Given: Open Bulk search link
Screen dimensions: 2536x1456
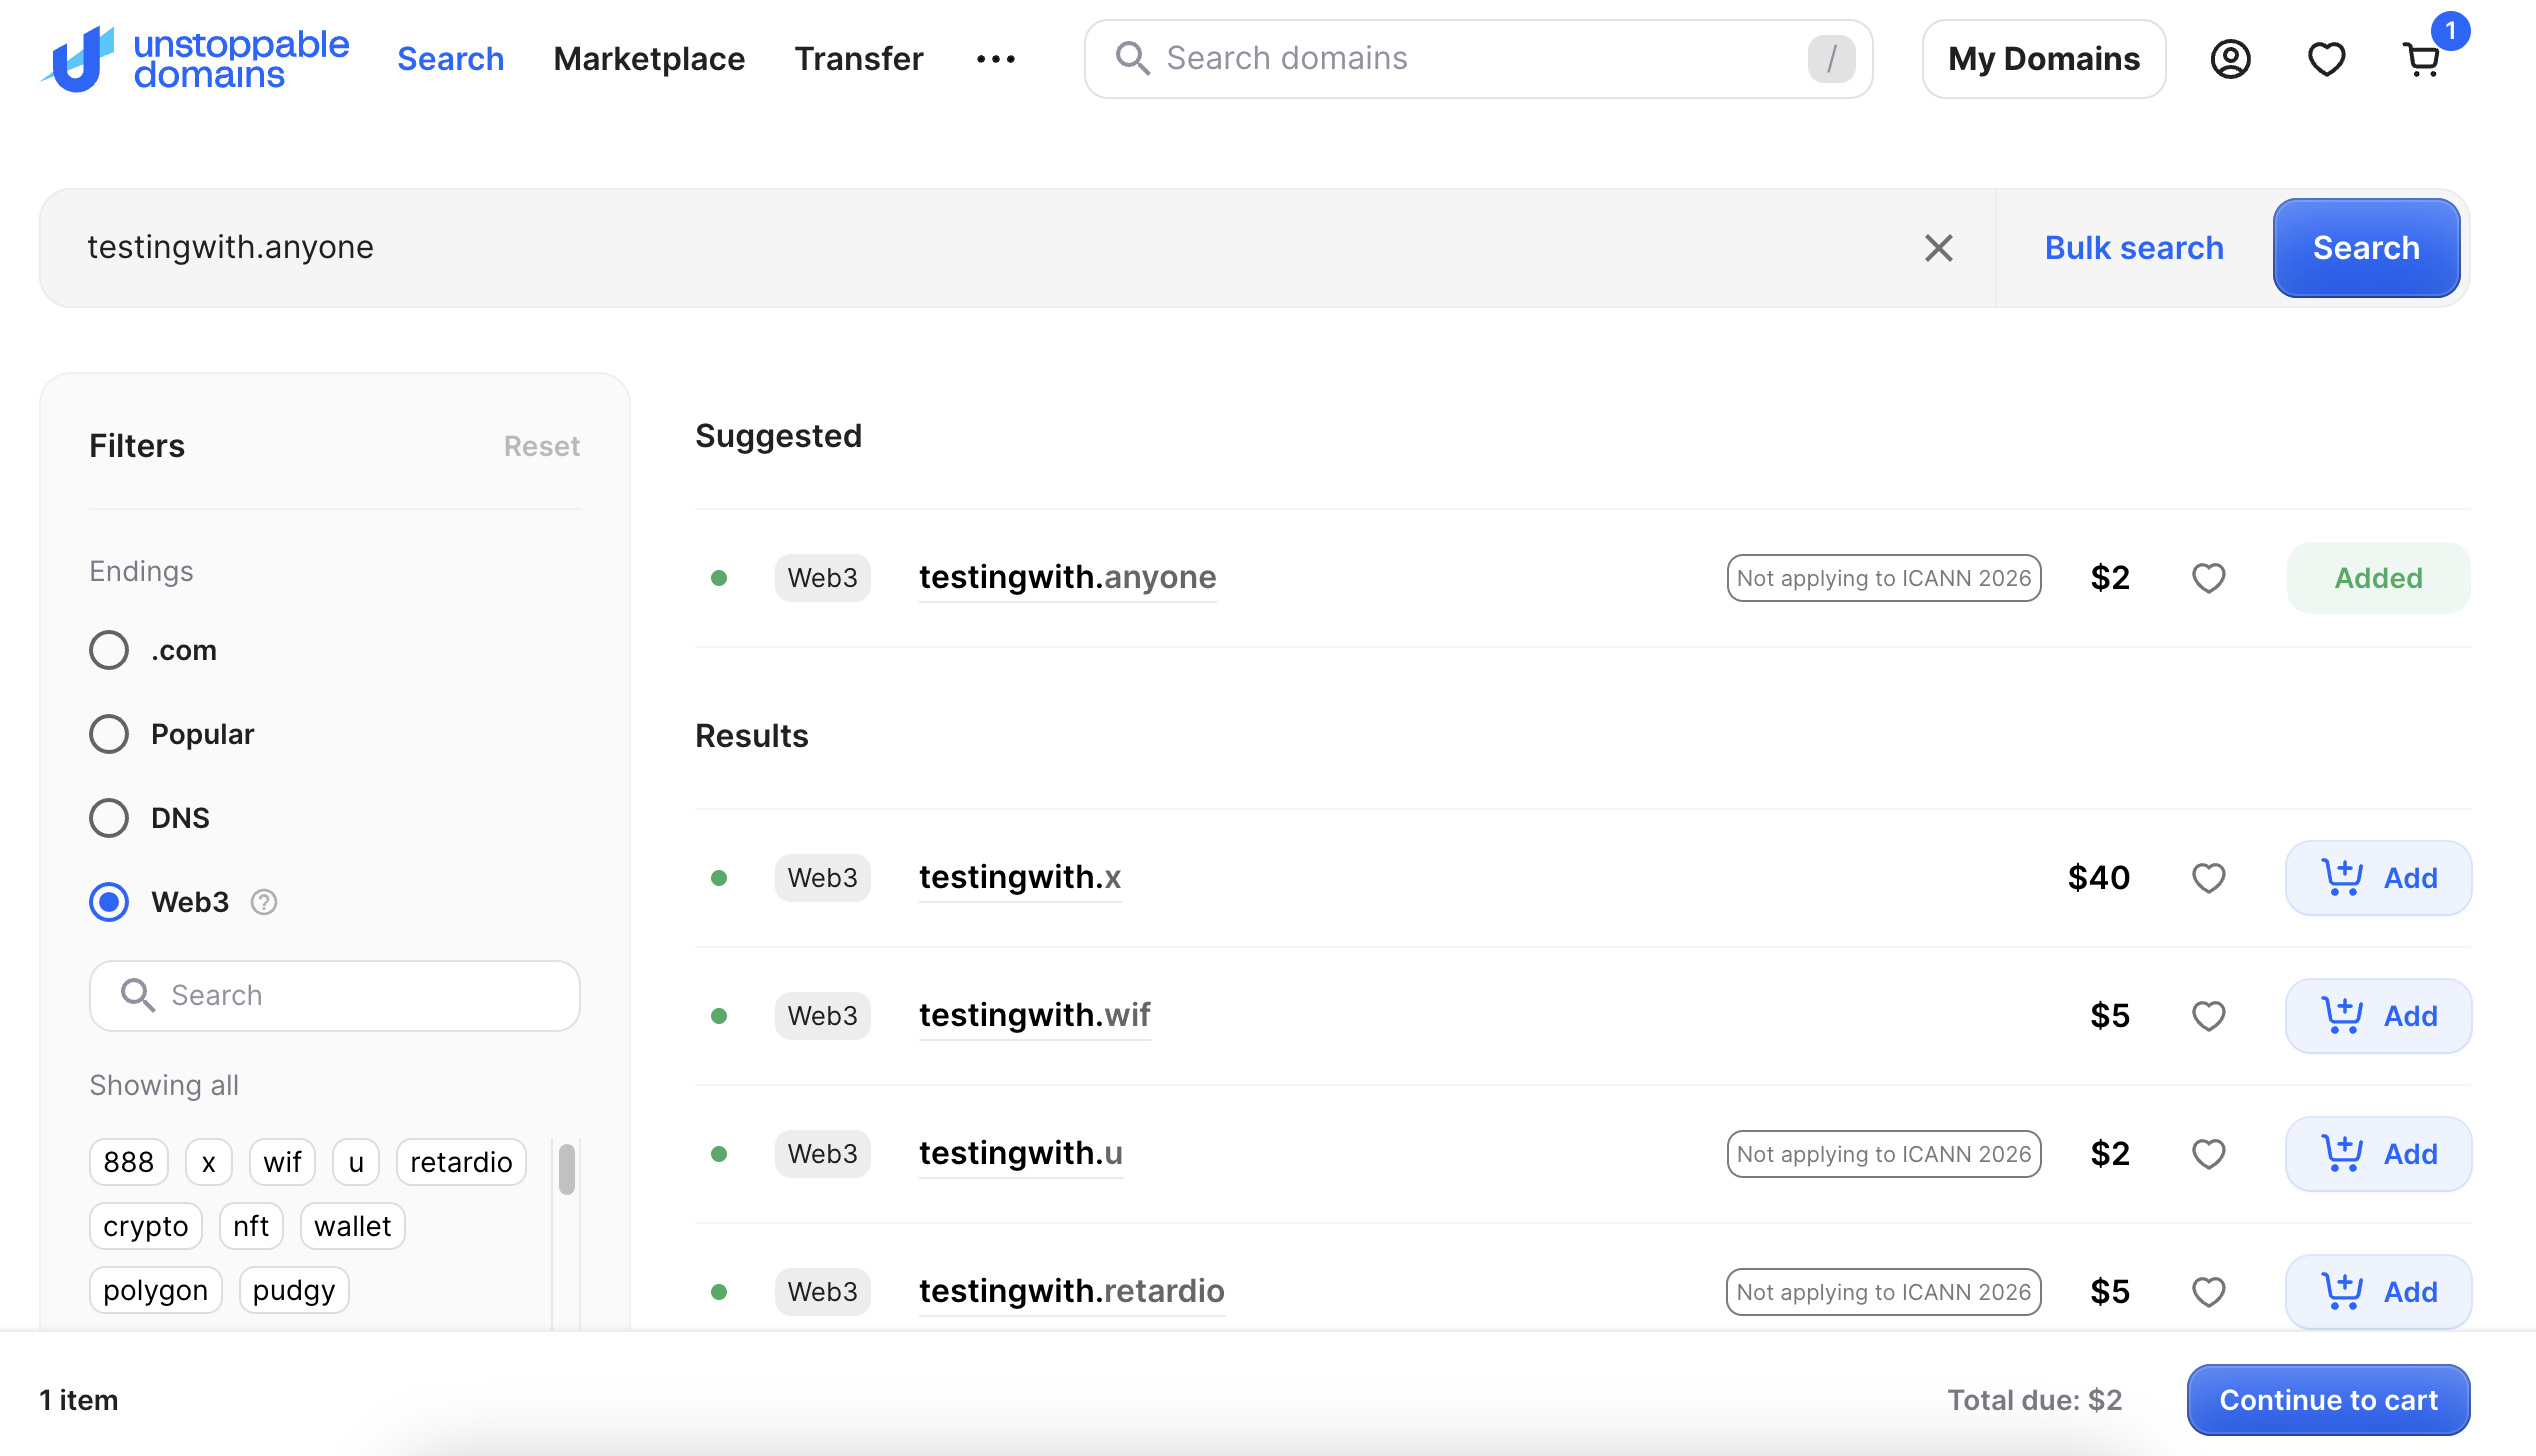Looking at the screenshot, I should [x=2134, y=248].
